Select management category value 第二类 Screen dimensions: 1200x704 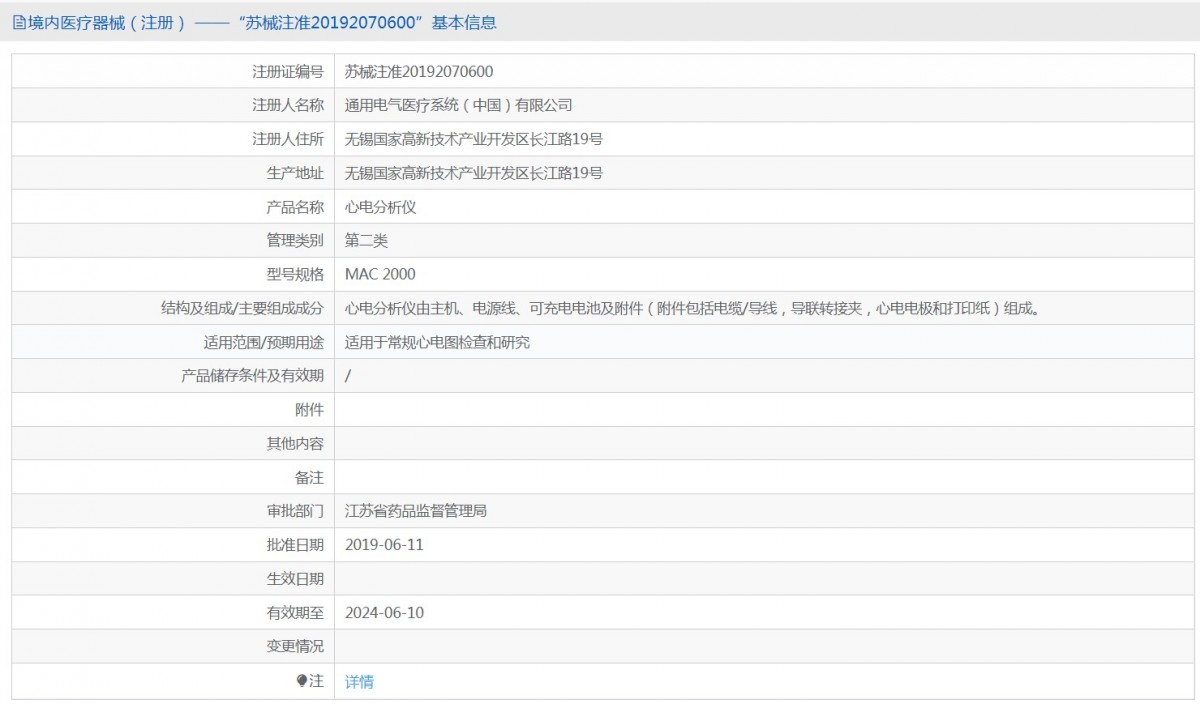click(x=366, y=240)
